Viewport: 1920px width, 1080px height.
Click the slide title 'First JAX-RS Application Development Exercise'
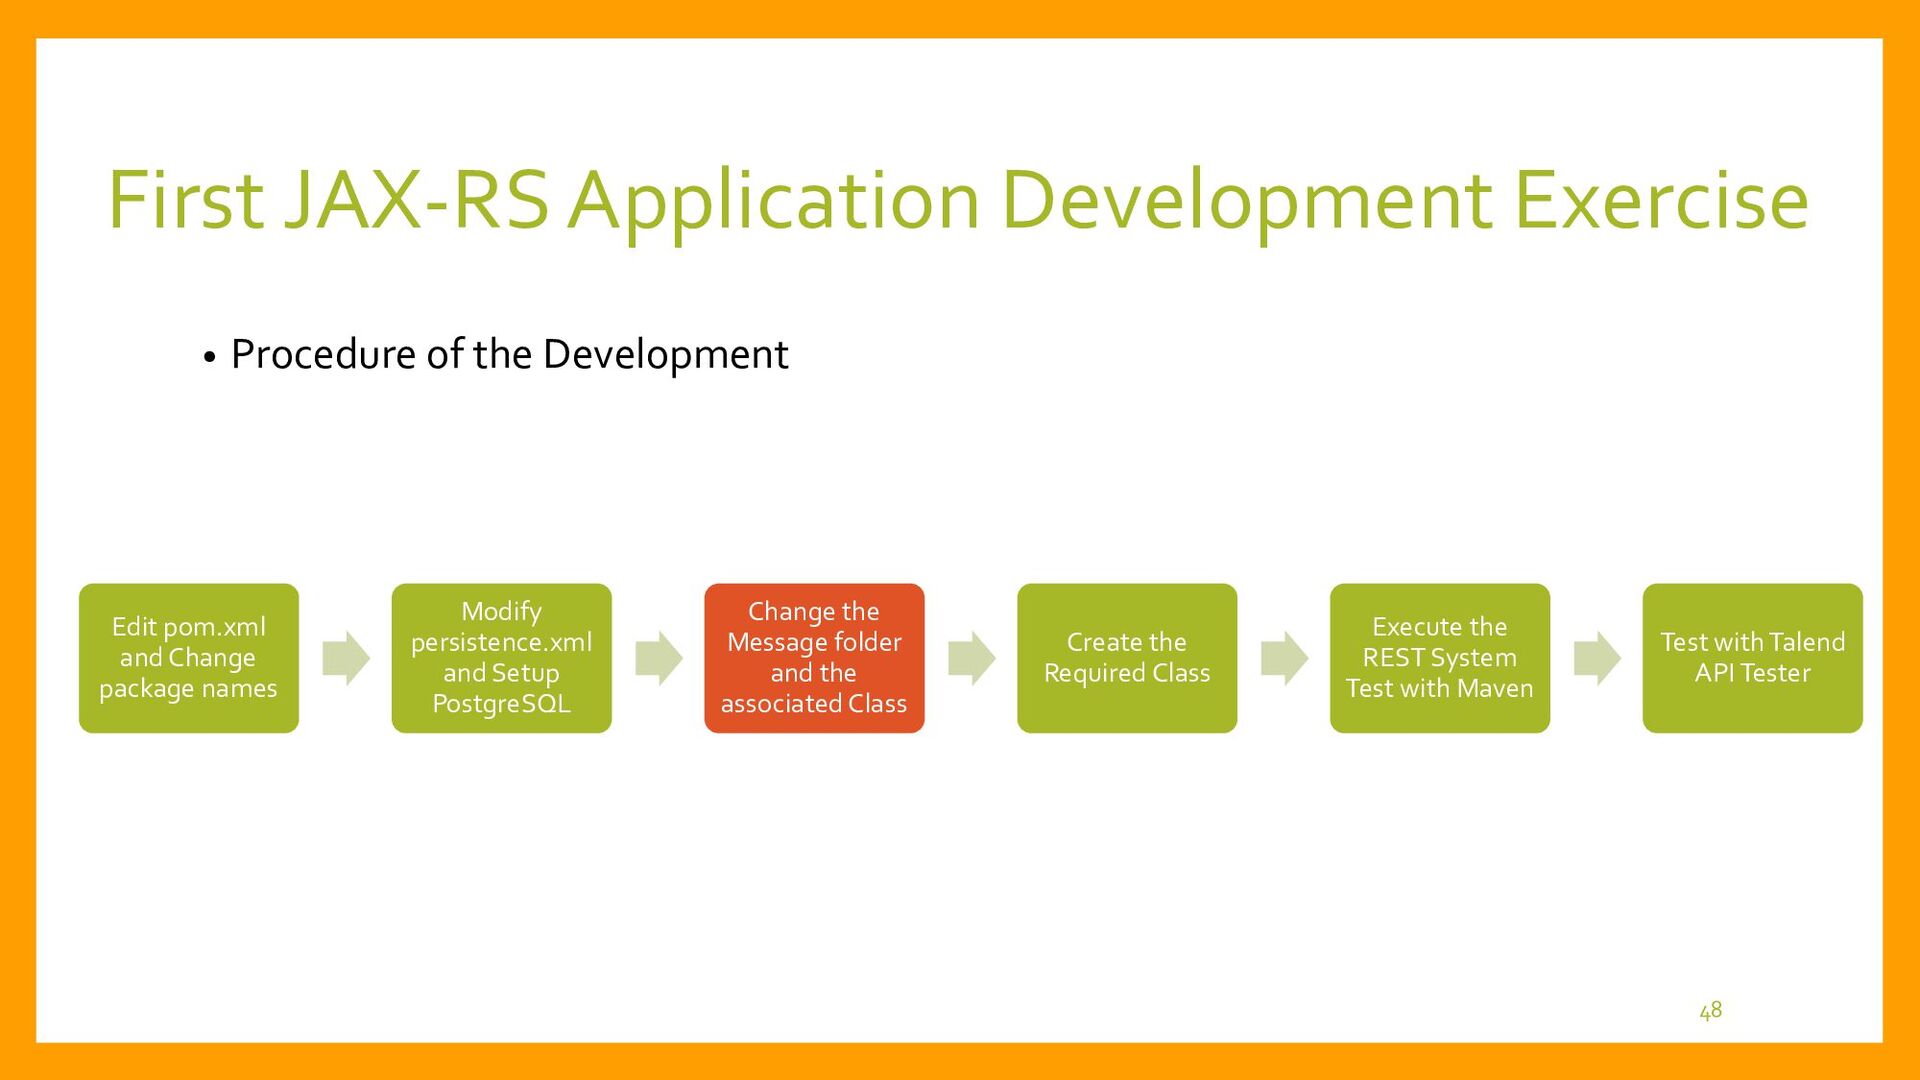(x=958, y=201)
